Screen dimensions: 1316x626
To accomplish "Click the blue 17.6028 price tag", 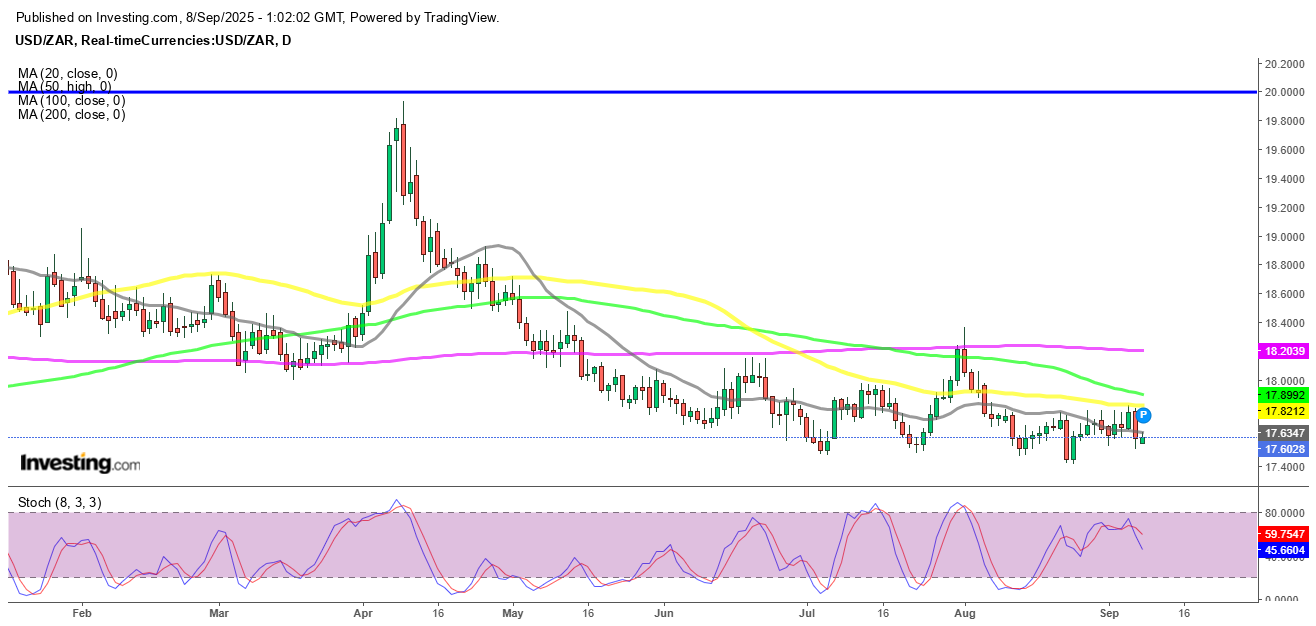I will pyautogui.click(x=1282, y=450).
